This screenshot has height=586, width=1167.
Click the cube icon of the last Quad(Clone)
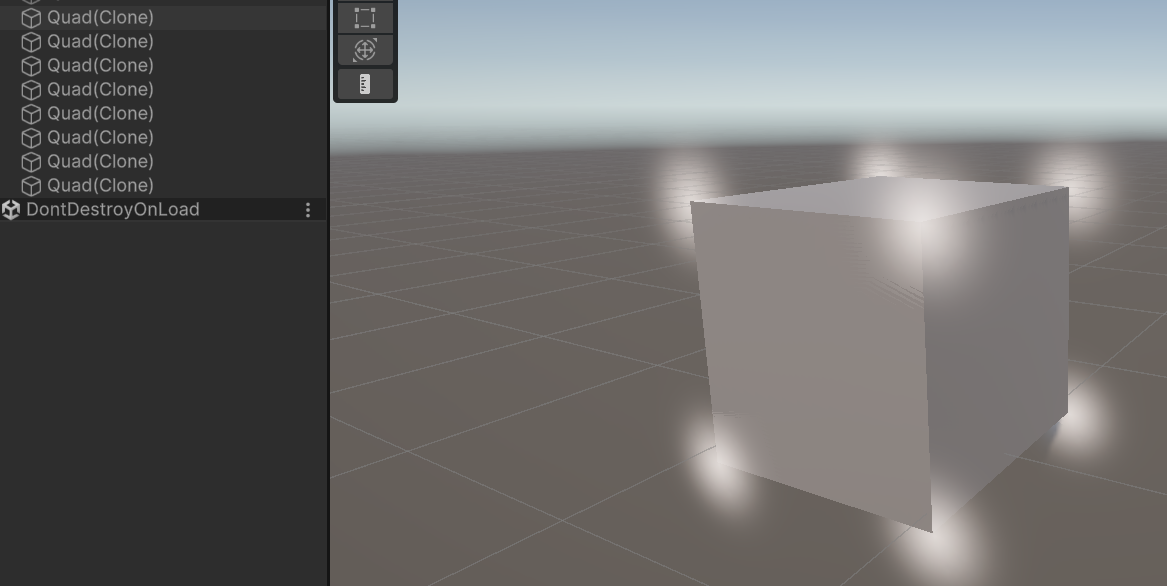pos(31,185)
